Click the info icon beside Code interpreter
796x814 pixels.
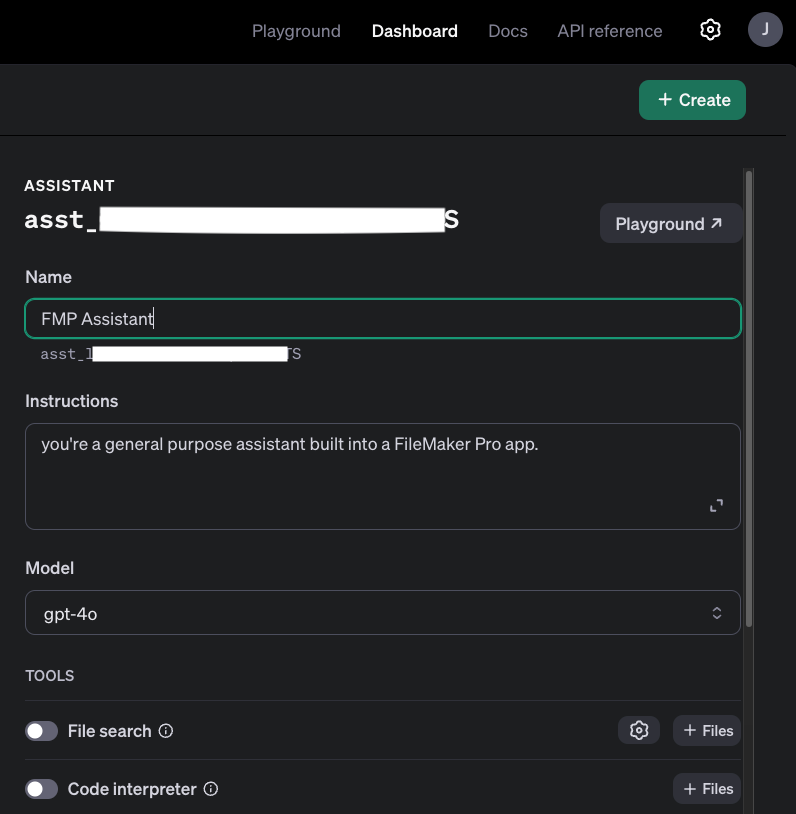[211, 789]
